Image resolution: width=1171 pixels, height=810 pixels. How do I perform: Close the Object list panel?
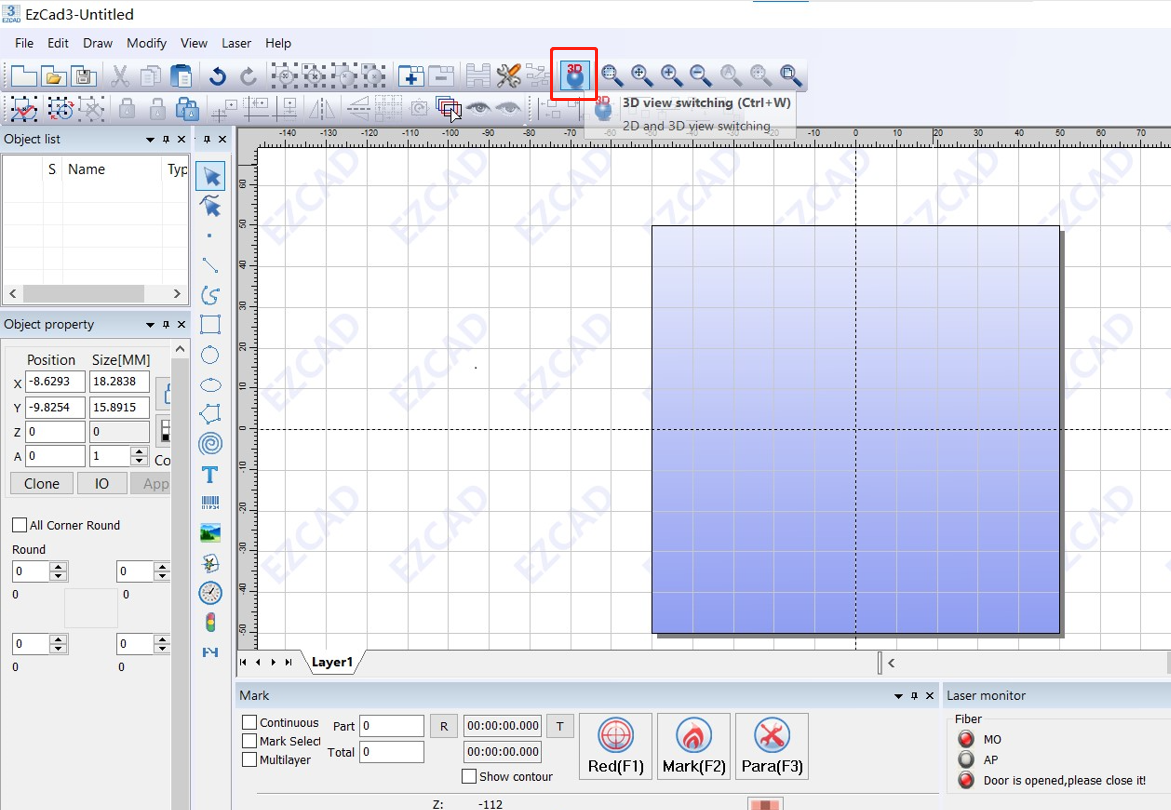(181, 139)
